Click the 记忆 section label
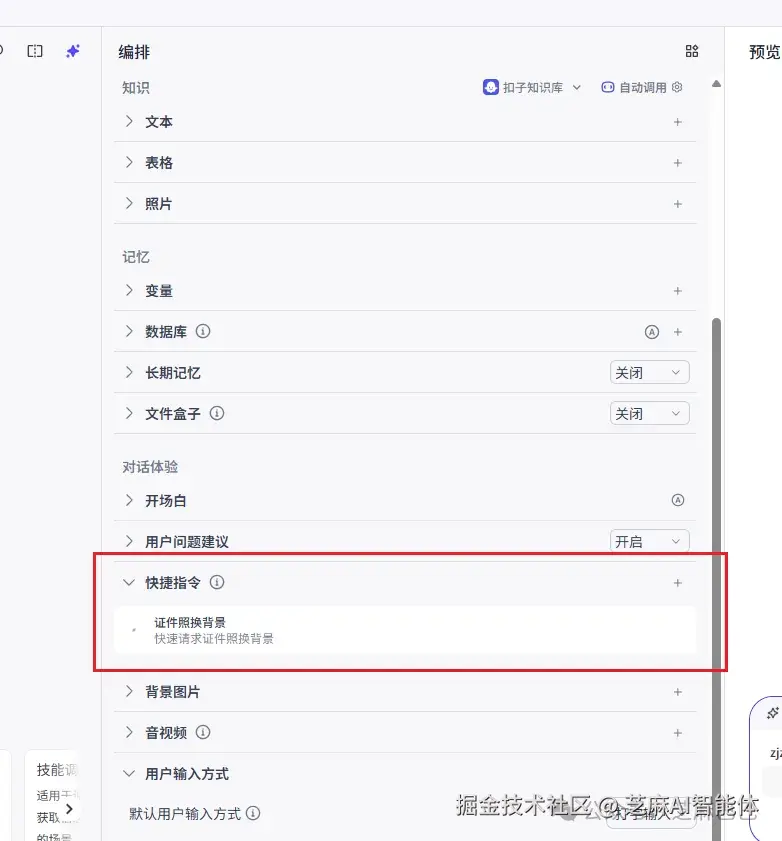 (136, 257)
